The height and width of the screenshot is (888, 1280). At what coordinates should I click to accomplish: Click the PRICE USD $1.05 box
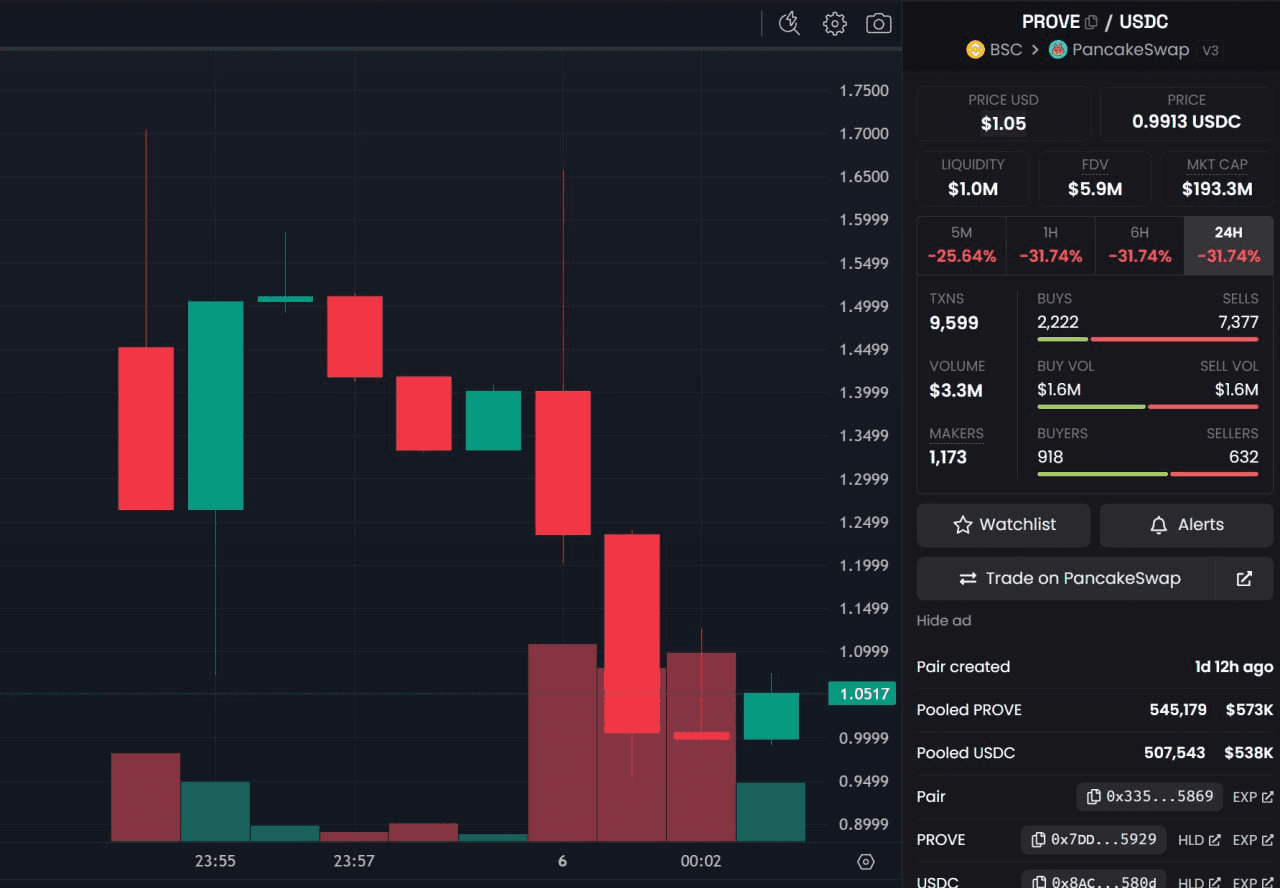coord(1003,113)
